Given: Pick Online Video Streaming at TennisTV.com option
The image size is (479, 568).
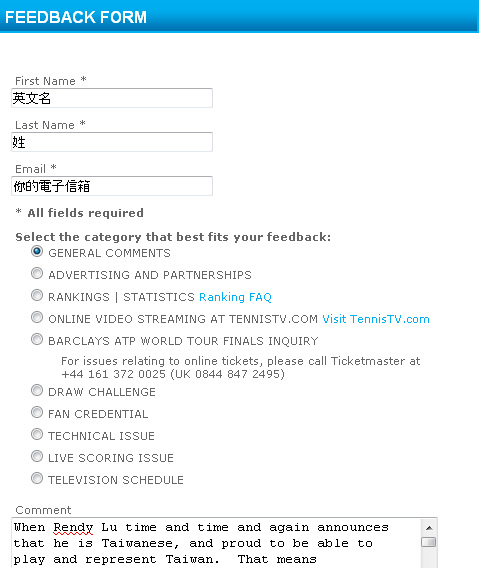Looking at the screenshot, I should point(37,317).
